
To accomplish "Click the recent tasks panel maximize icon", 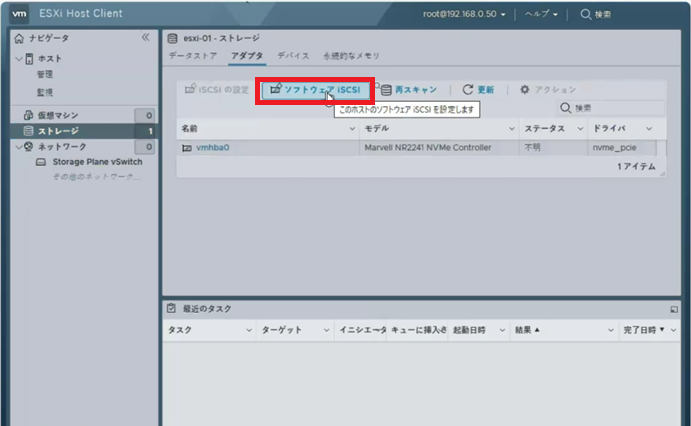I will pos(673,310).
